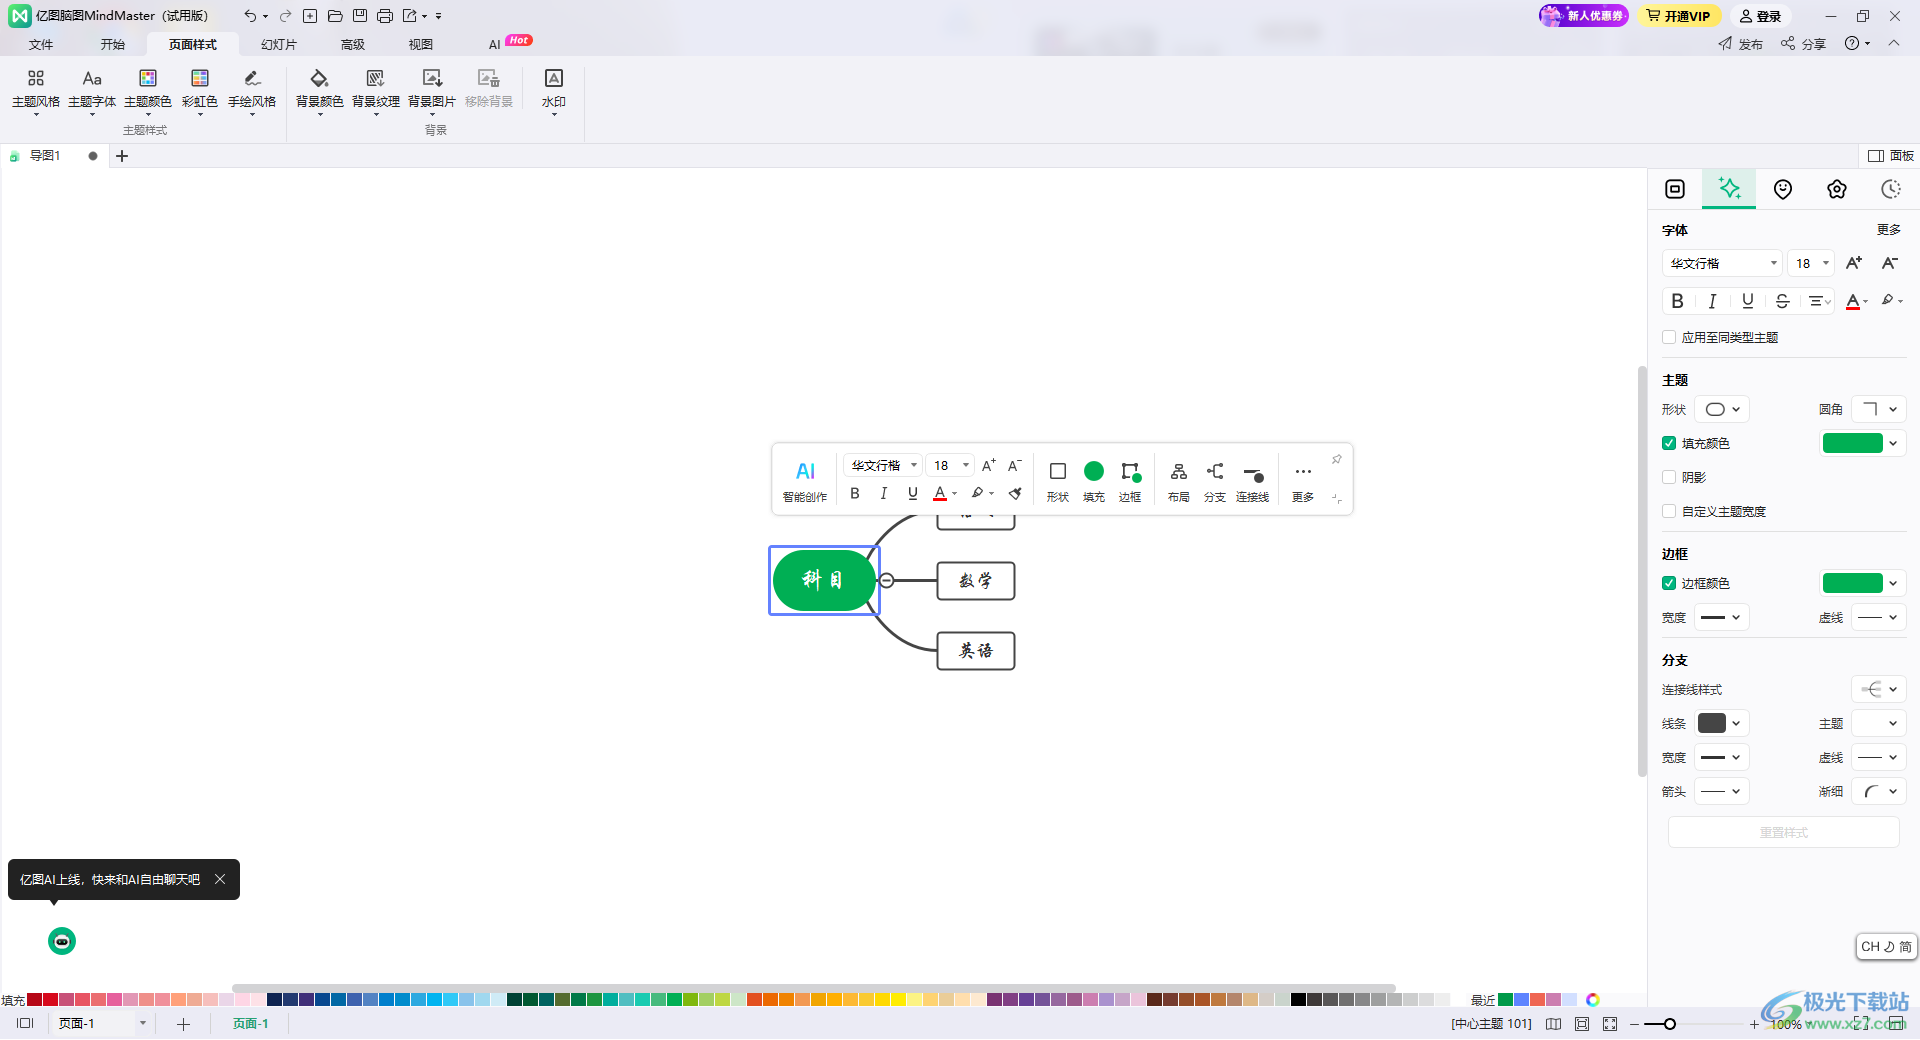
Task: Click 发布 publish button
Action: pos(1741,44)
